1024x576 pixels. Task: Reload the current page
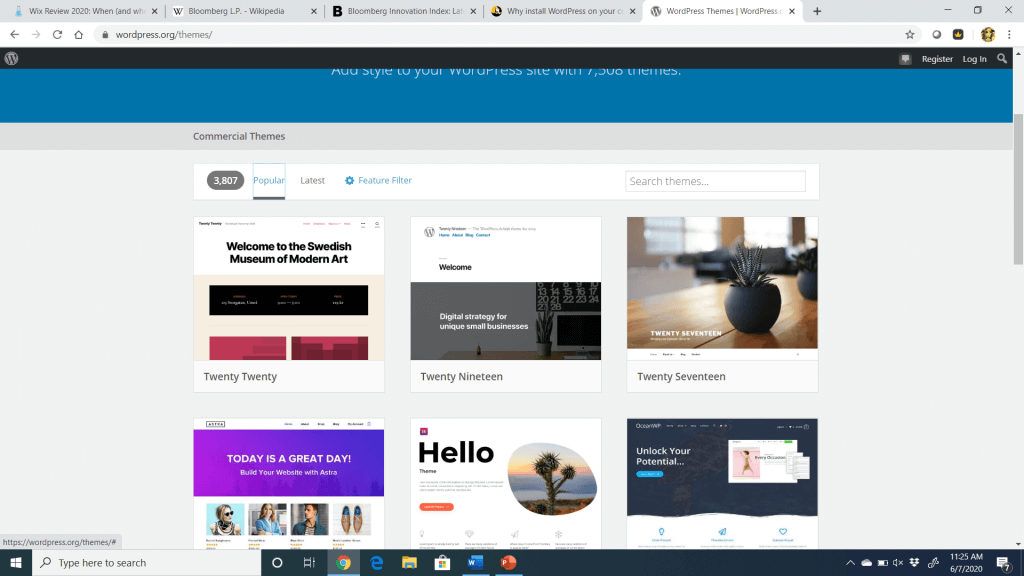(57, 35)
